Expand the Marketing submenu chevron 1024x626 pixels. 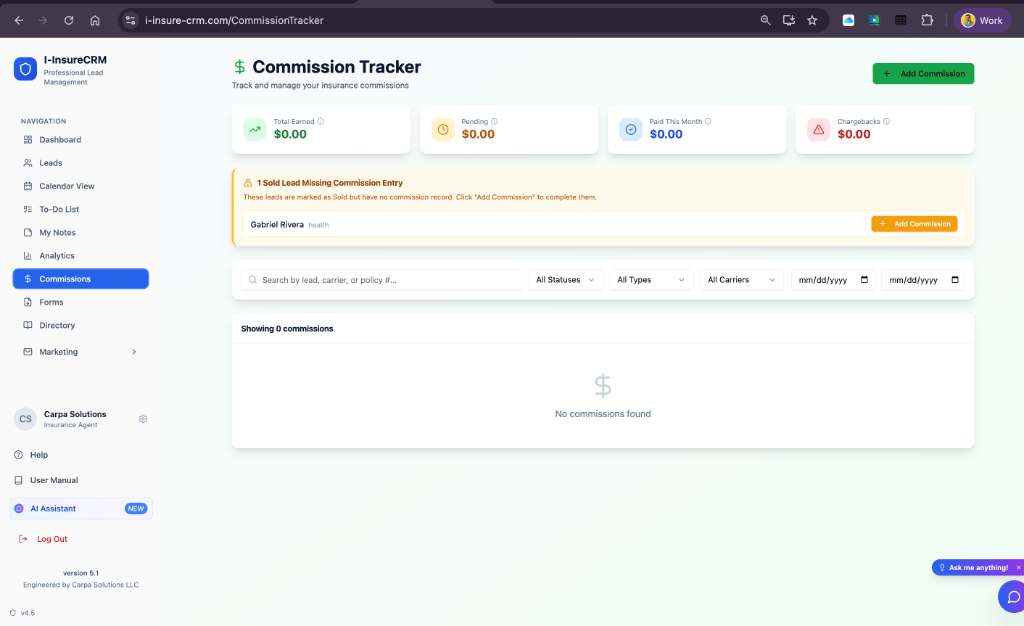[x=134, y=352]
